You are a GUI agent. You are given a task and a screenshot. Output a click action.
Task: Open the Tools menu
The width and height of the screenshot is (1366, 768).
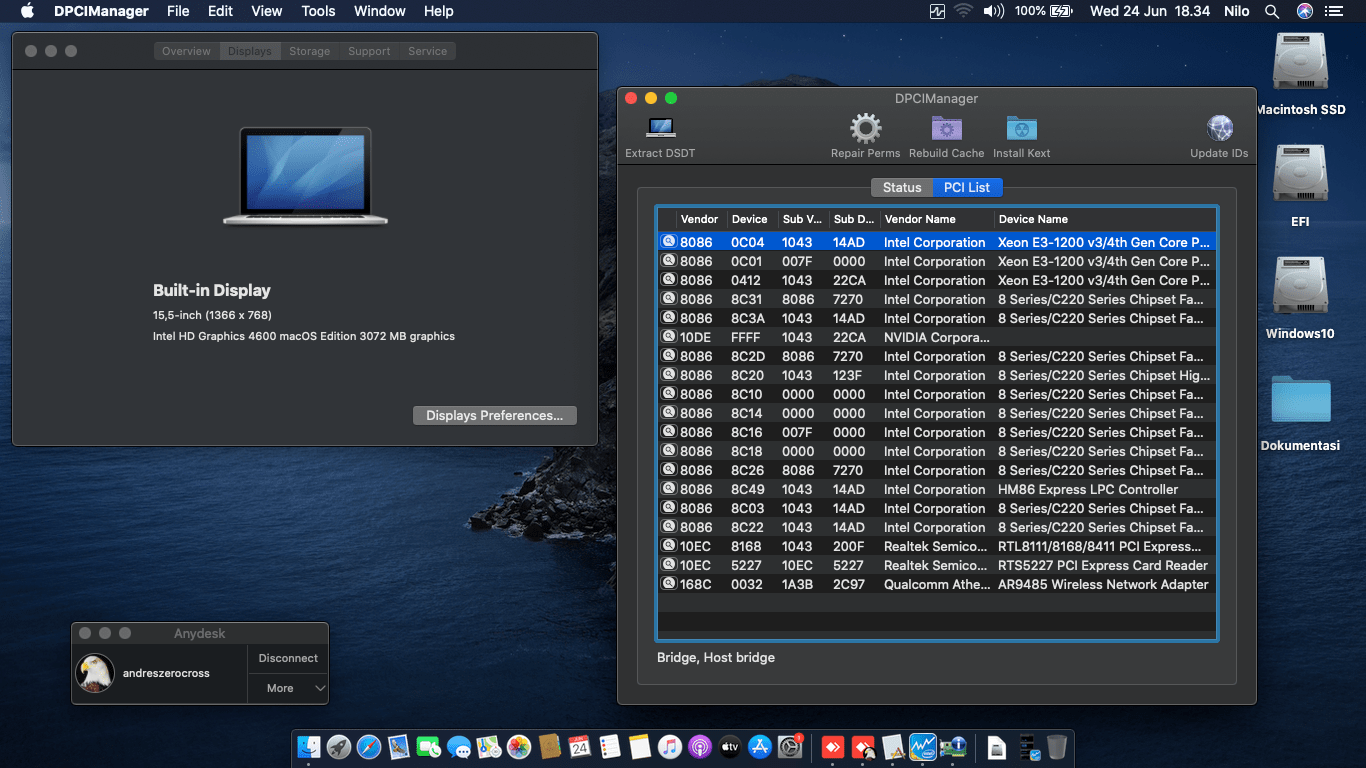pos(318,11)
